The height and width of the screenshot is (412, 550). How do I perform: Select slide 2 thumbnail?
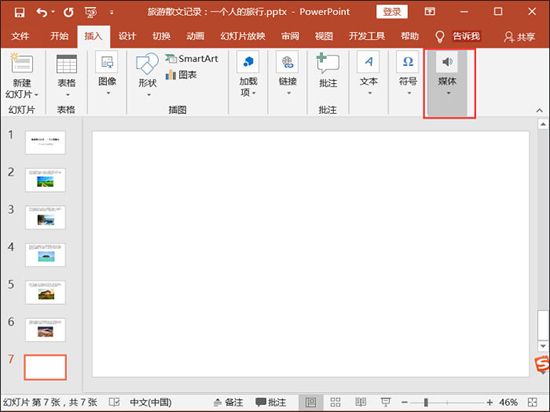45,180
